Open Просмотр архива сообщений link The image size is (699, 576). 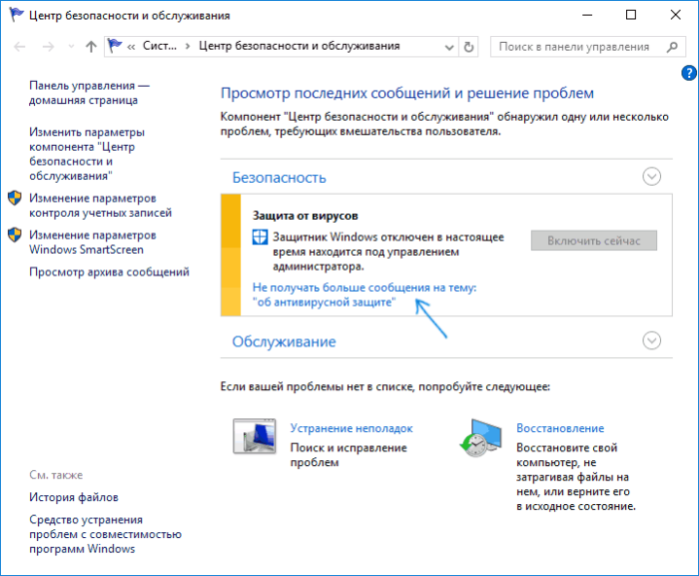[x=109, y=272]
